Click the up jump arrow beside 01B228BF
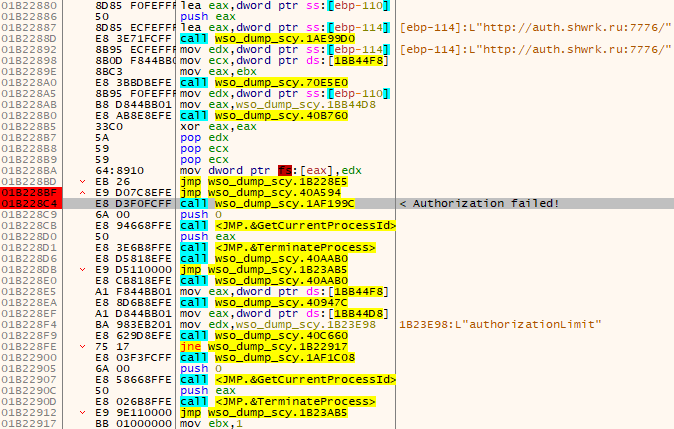This screenshot has height=429, width=674. [x=82, y=190]
